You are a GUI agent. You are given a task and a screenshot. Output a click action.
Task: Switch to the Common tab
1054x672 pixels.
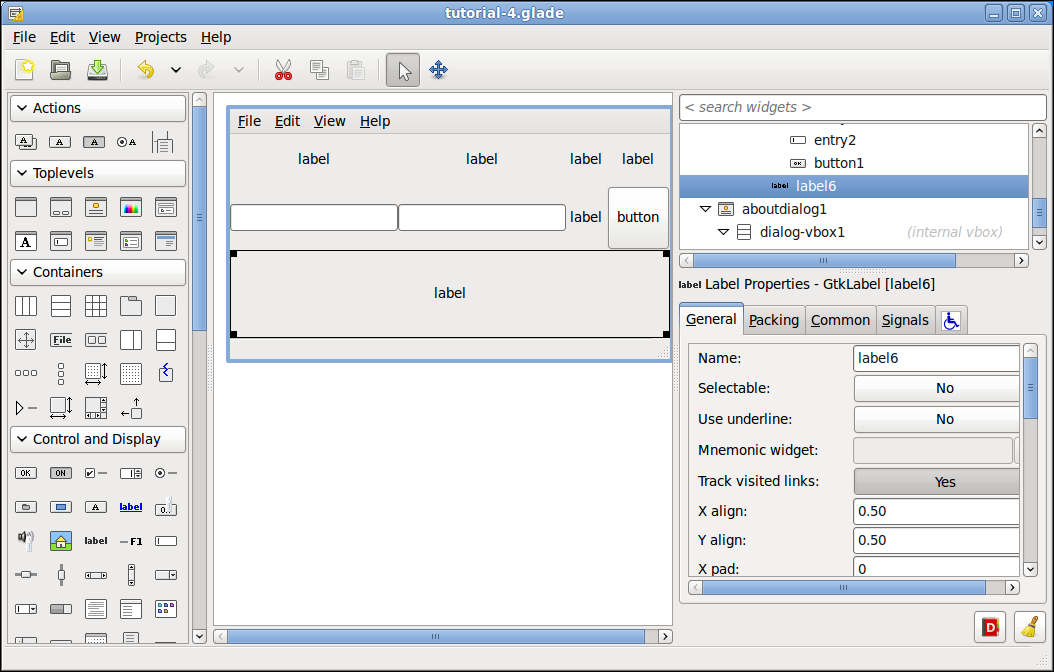click(840, 320)
